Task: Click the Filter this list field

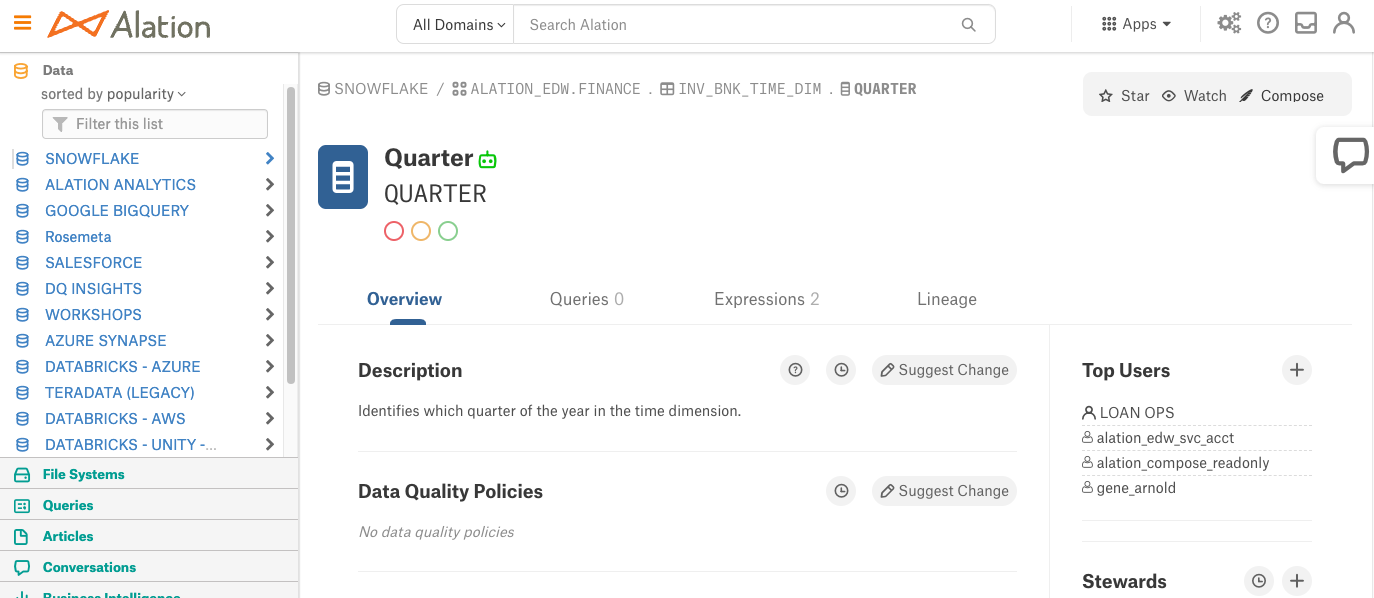Action: [155, 124]
